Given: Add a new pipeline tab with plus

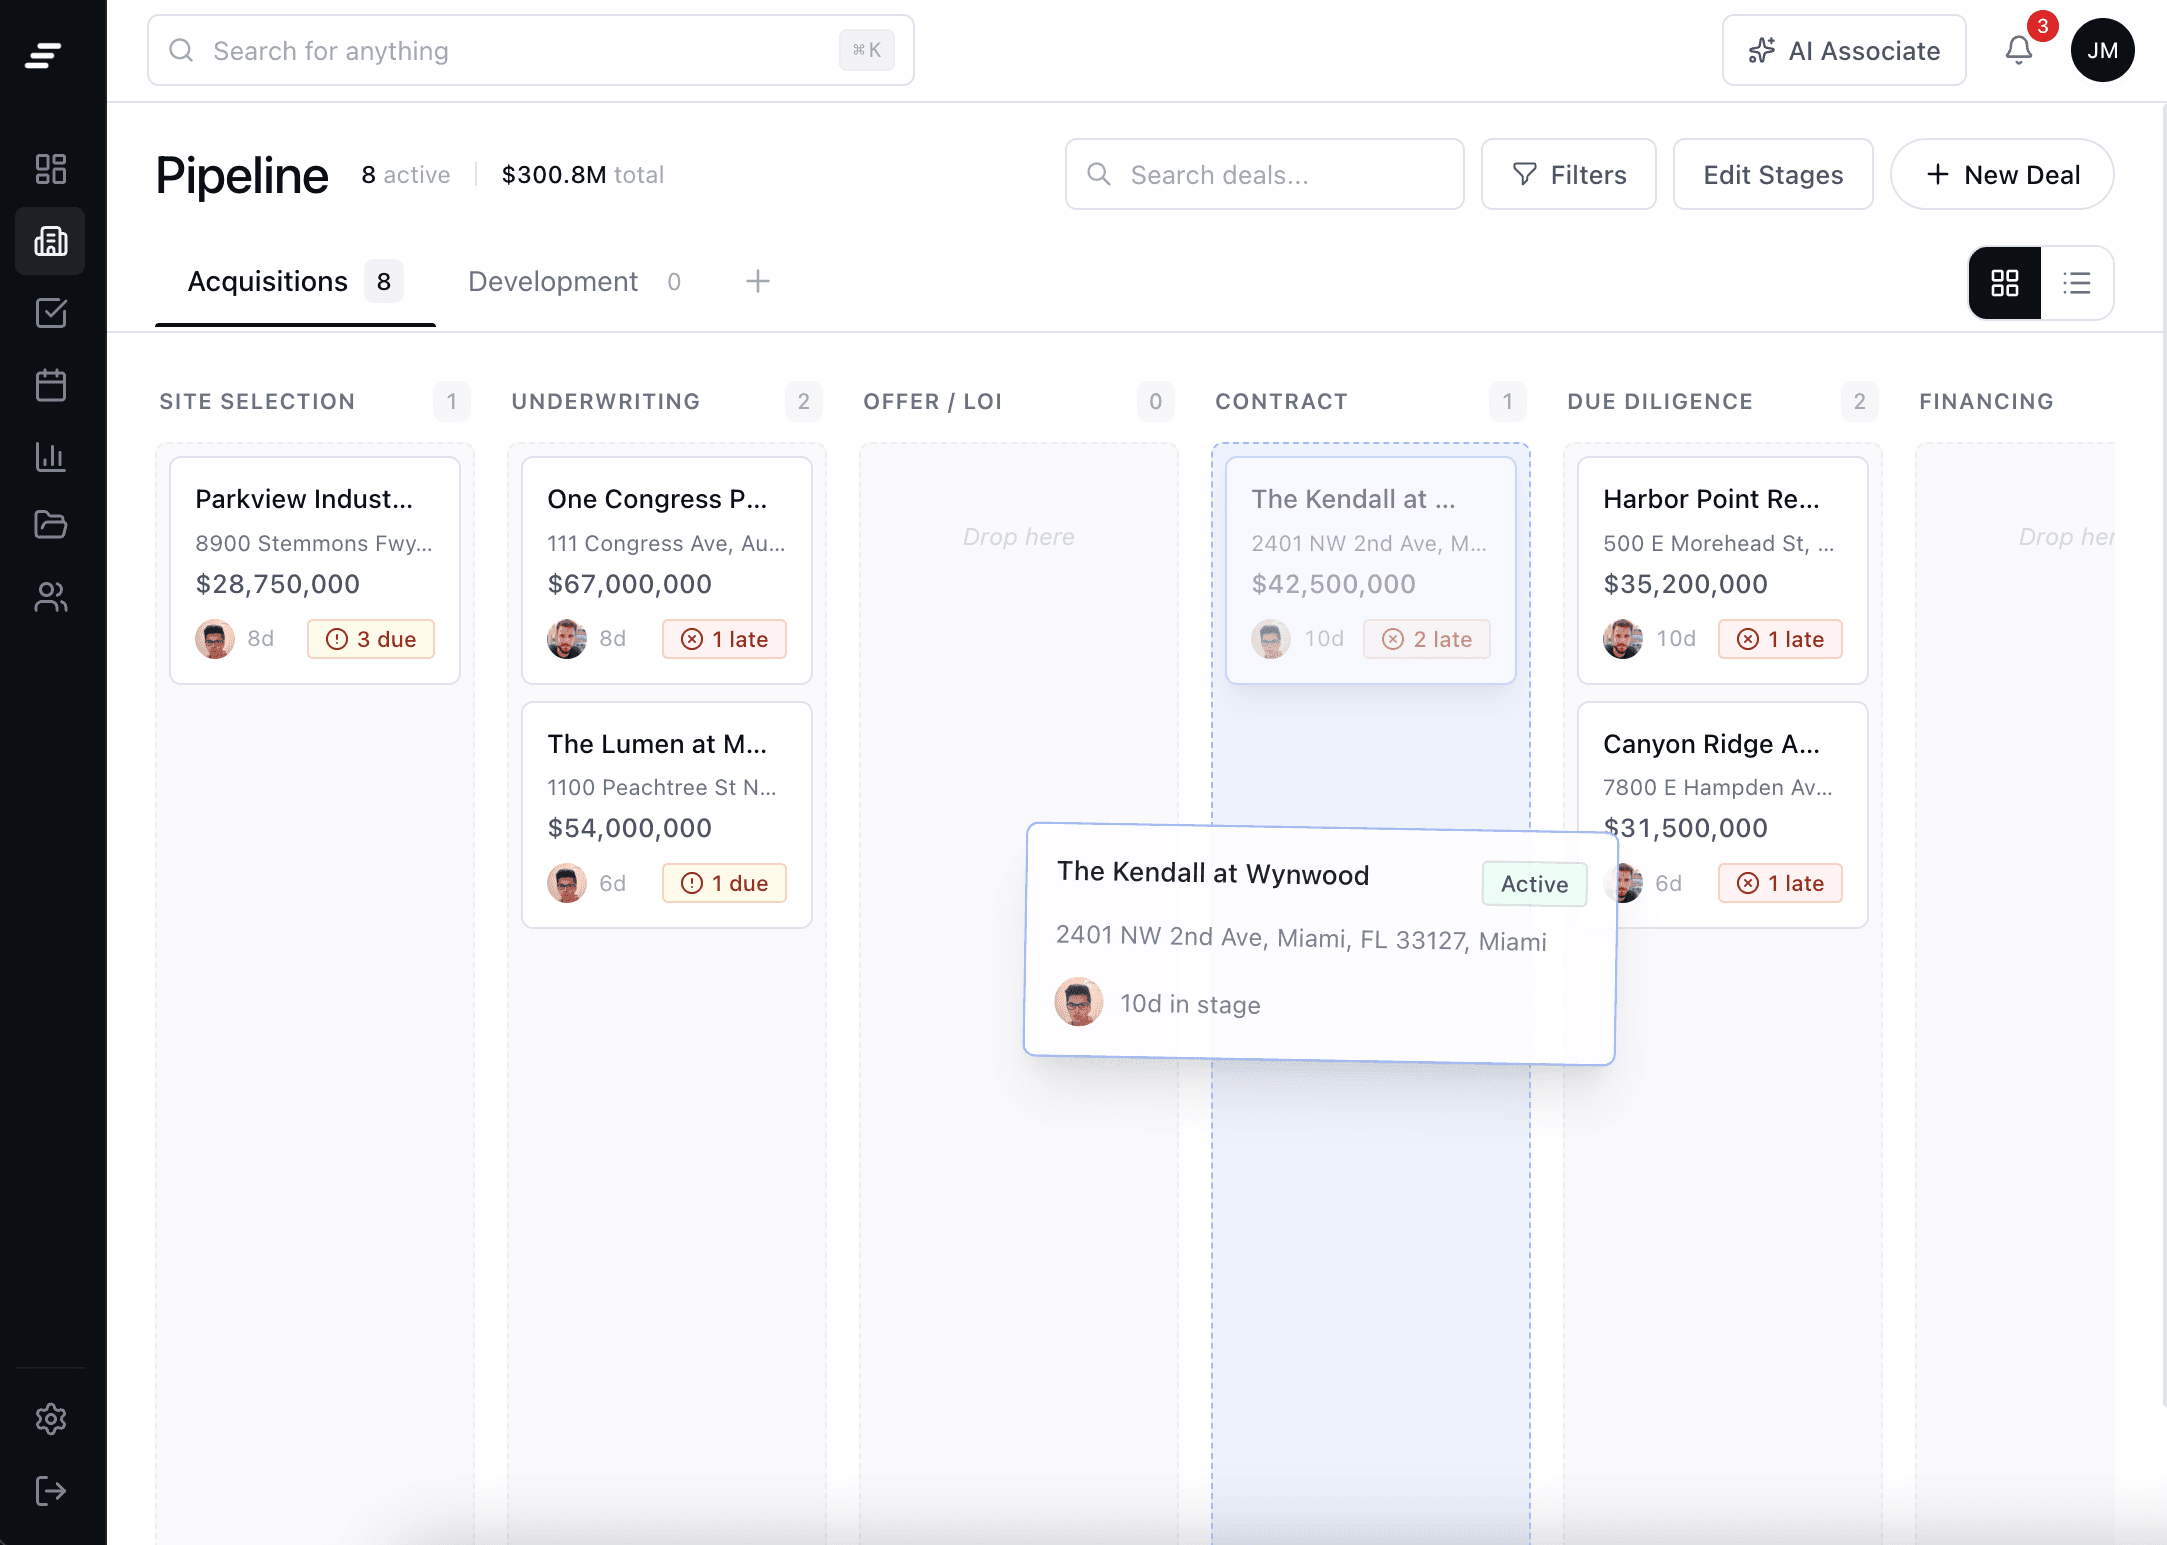Looking at the screenshot, I should (757, 282).
